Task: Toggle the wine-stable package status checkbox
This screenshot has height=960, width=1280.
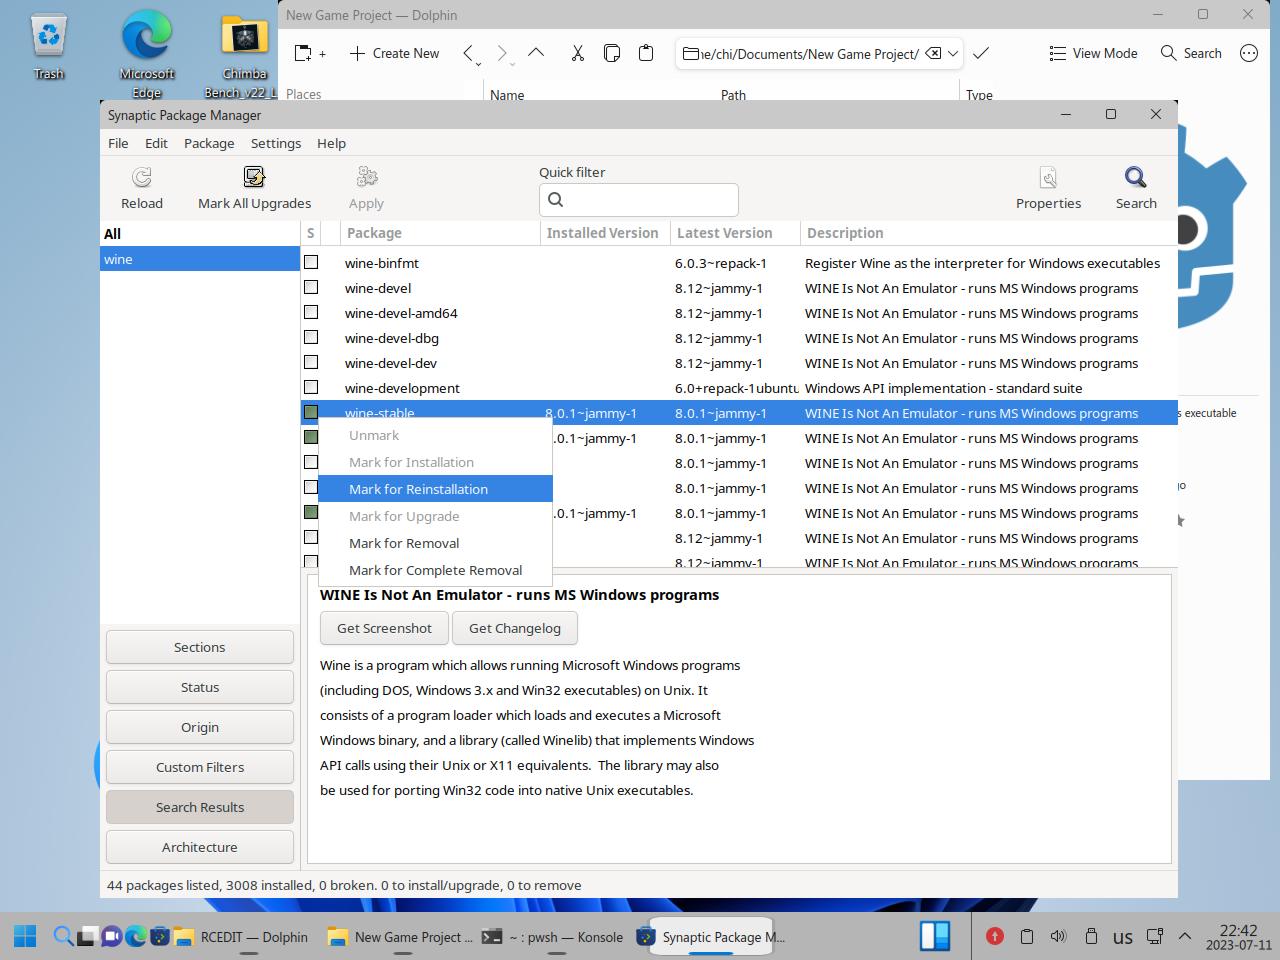Action: pyautogui.click(x=311, y=413)
